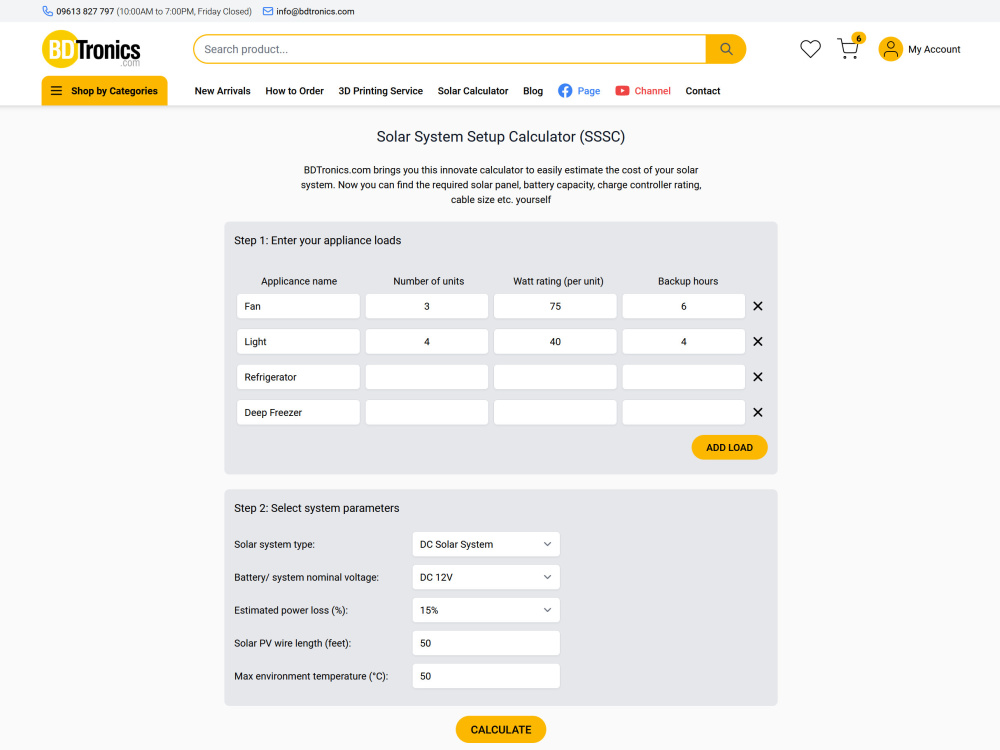Click Light backup hours field
1000x750 pixels.
(x=684, y=342)
